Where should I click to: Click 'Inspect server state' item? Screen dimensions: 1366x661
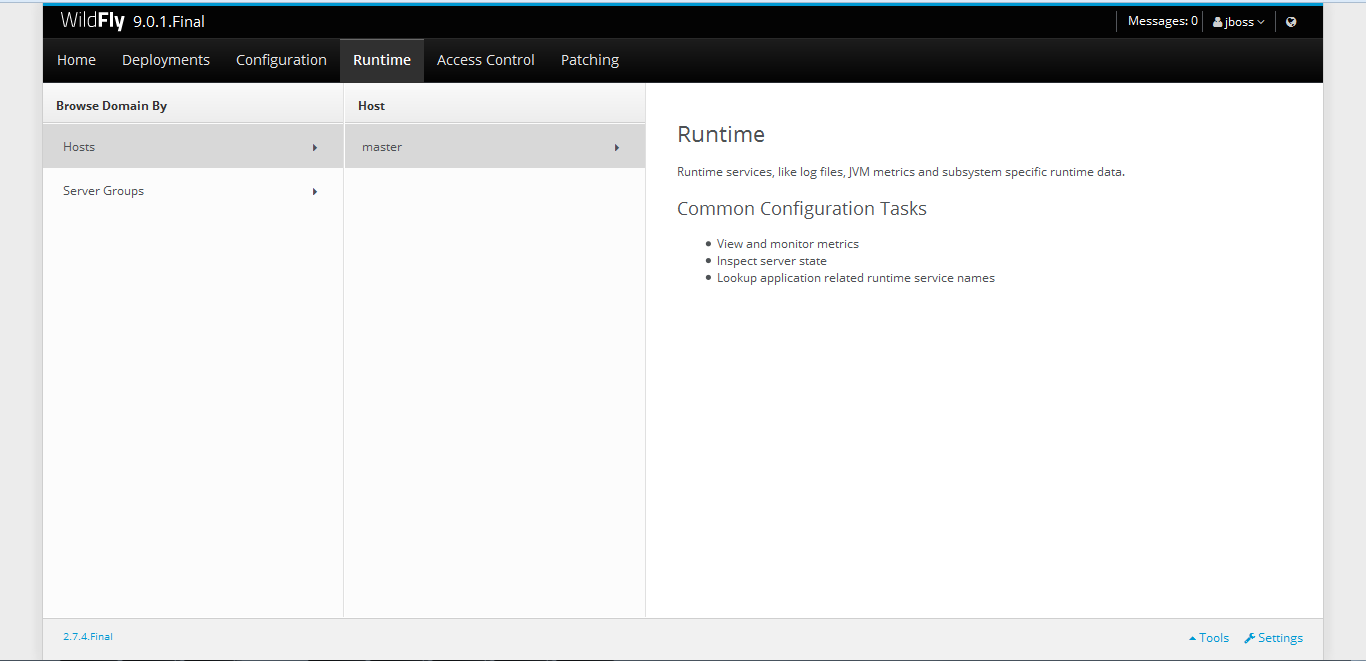tap(772, 261)
